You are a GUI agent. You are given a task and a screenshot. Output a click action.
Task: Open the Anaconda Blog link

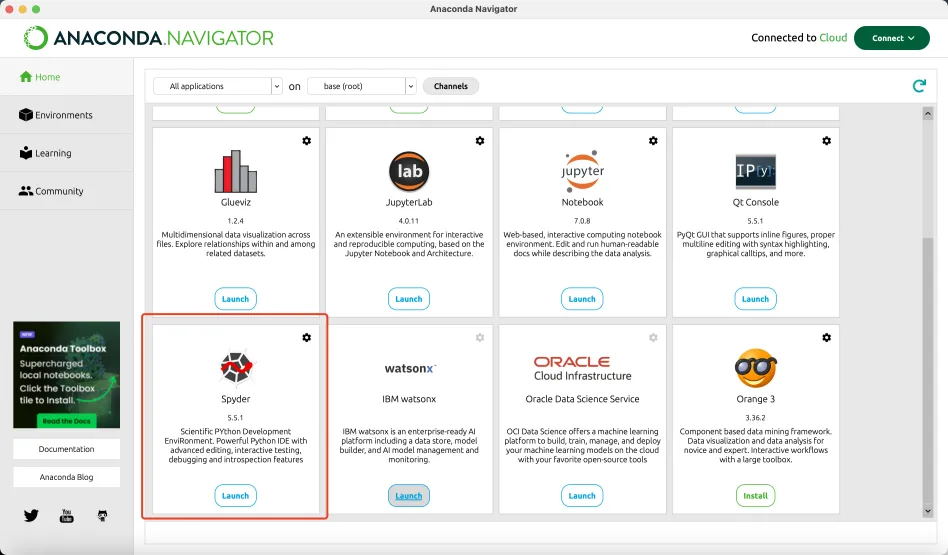click(67, 477)
